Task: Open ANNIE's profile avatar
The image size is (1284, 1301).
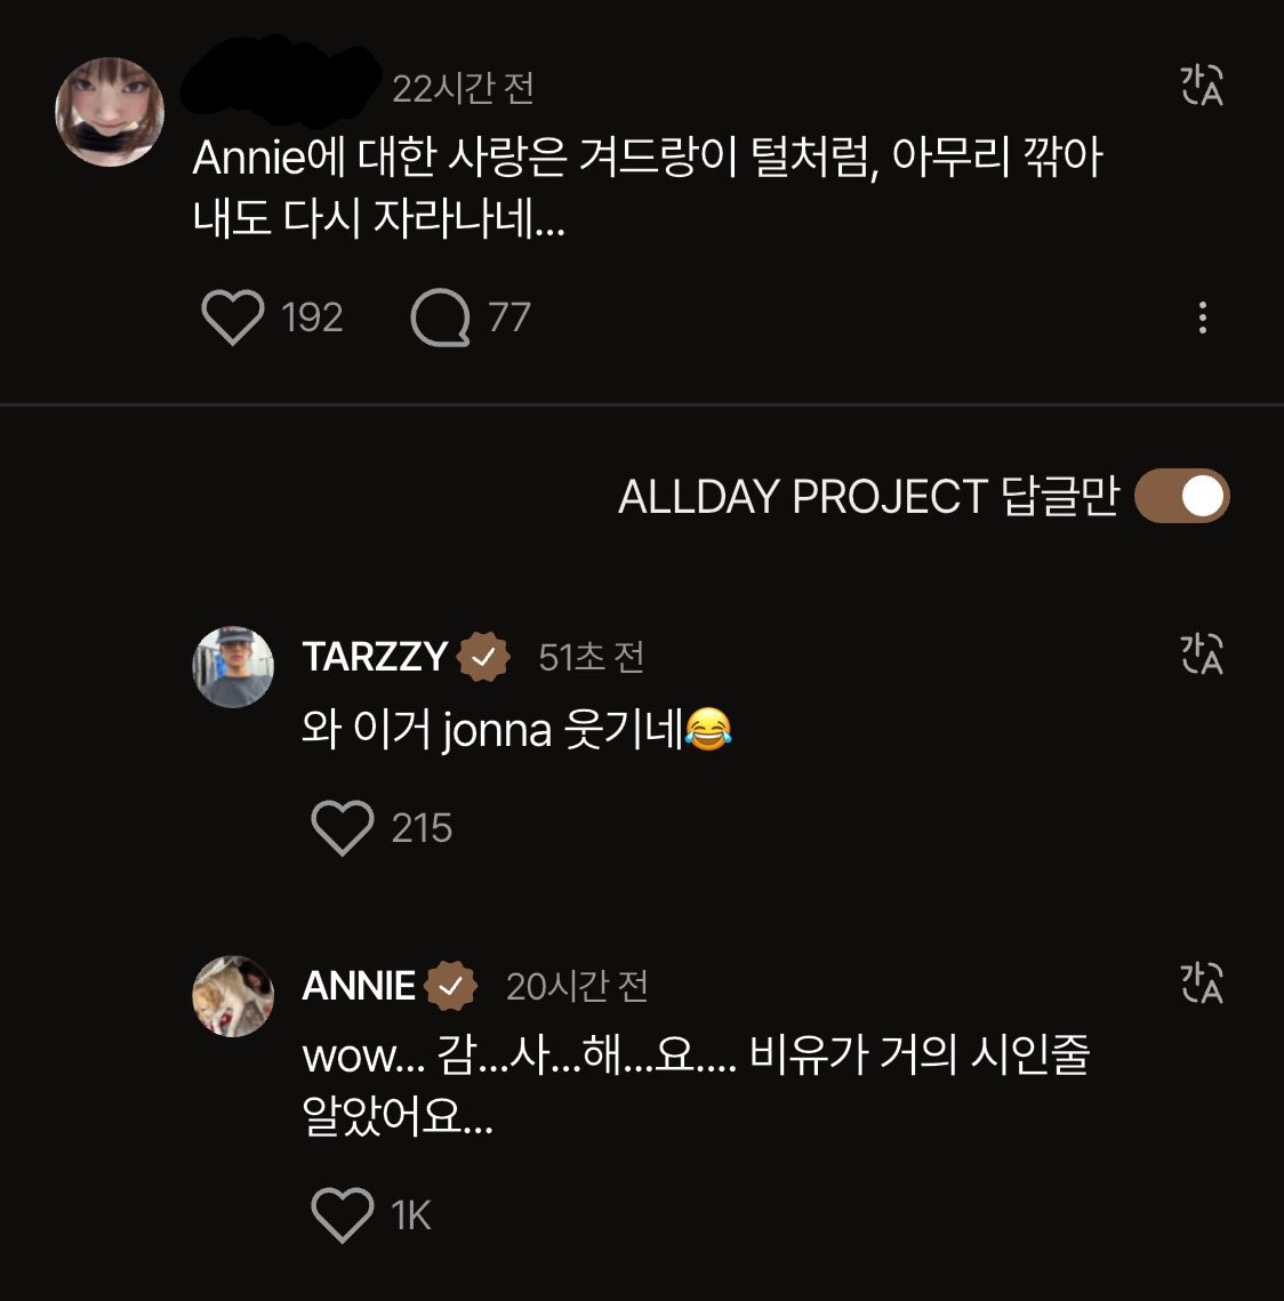Action: pos(233,996)
